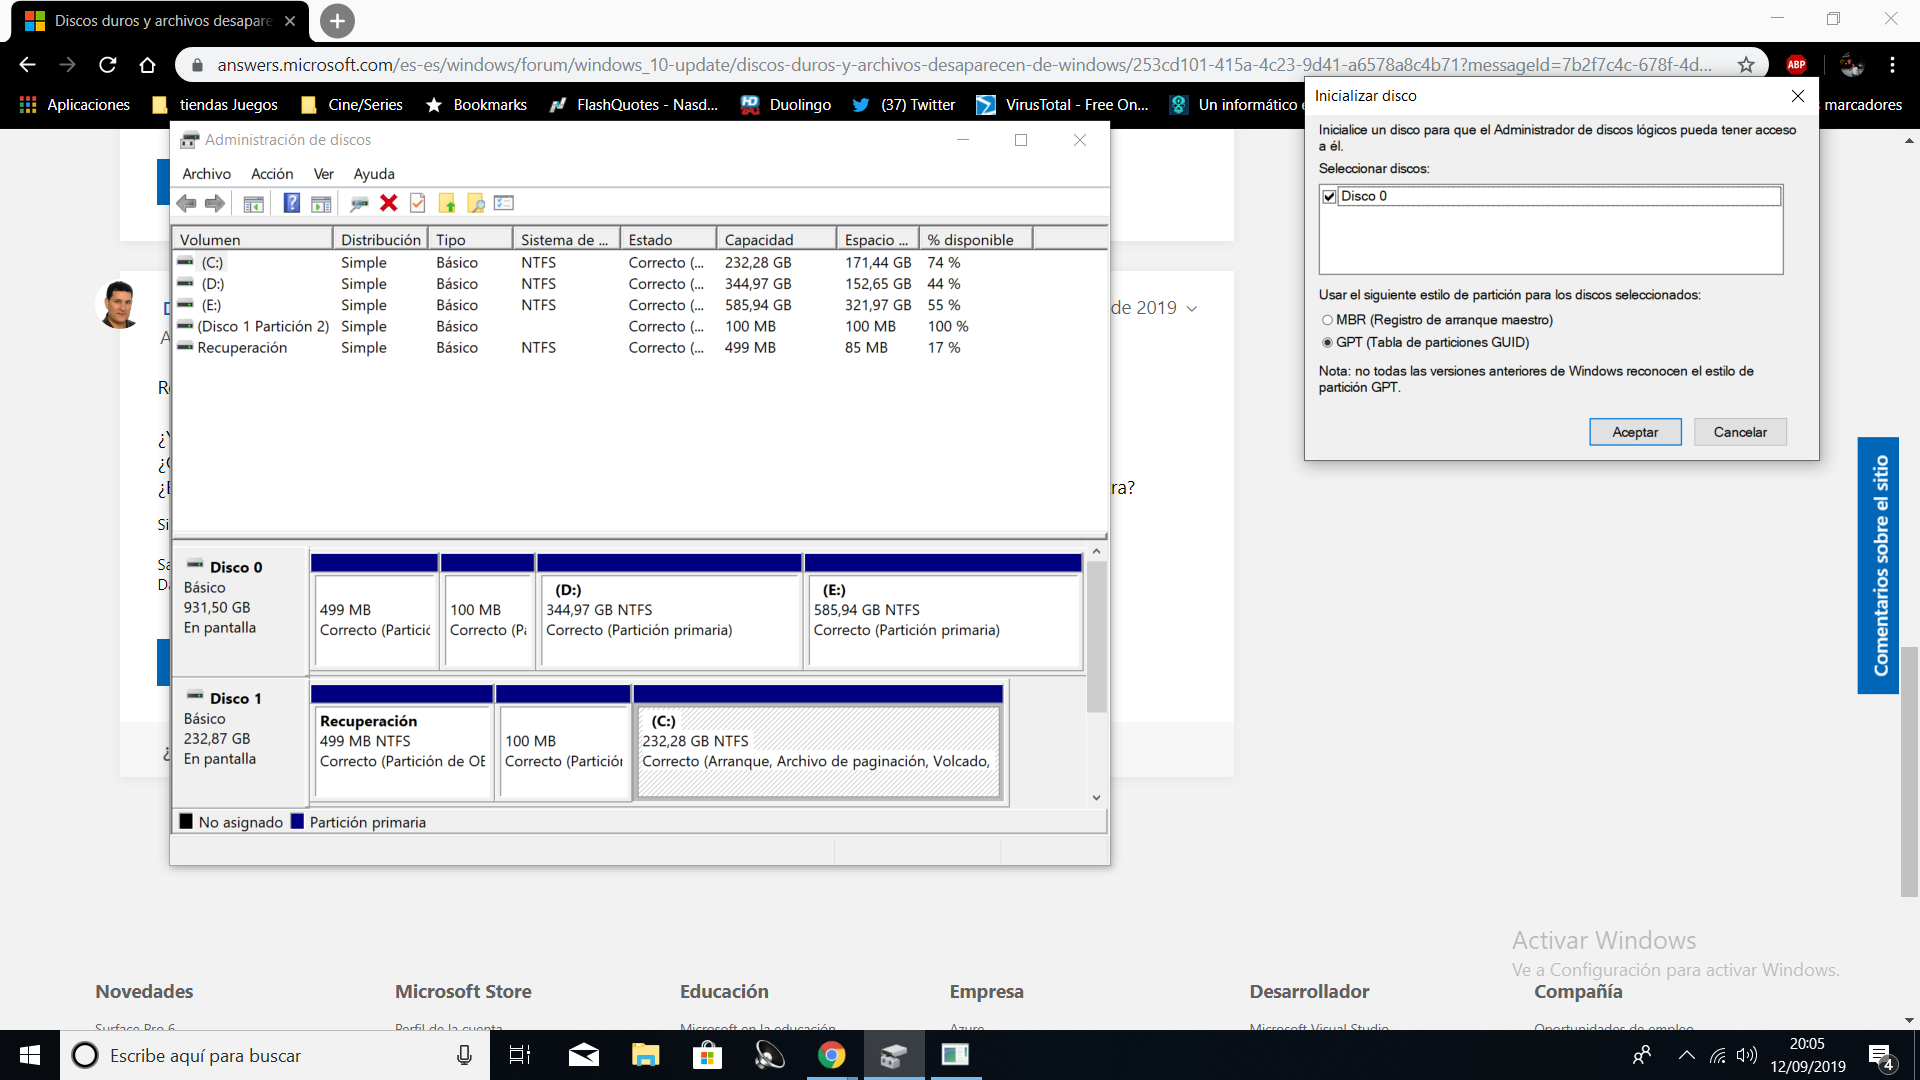Viewport: 1920px width, 1080px height.
Task: Select the (C:) partition on Disco 1
Action: (x=818, y=752)
